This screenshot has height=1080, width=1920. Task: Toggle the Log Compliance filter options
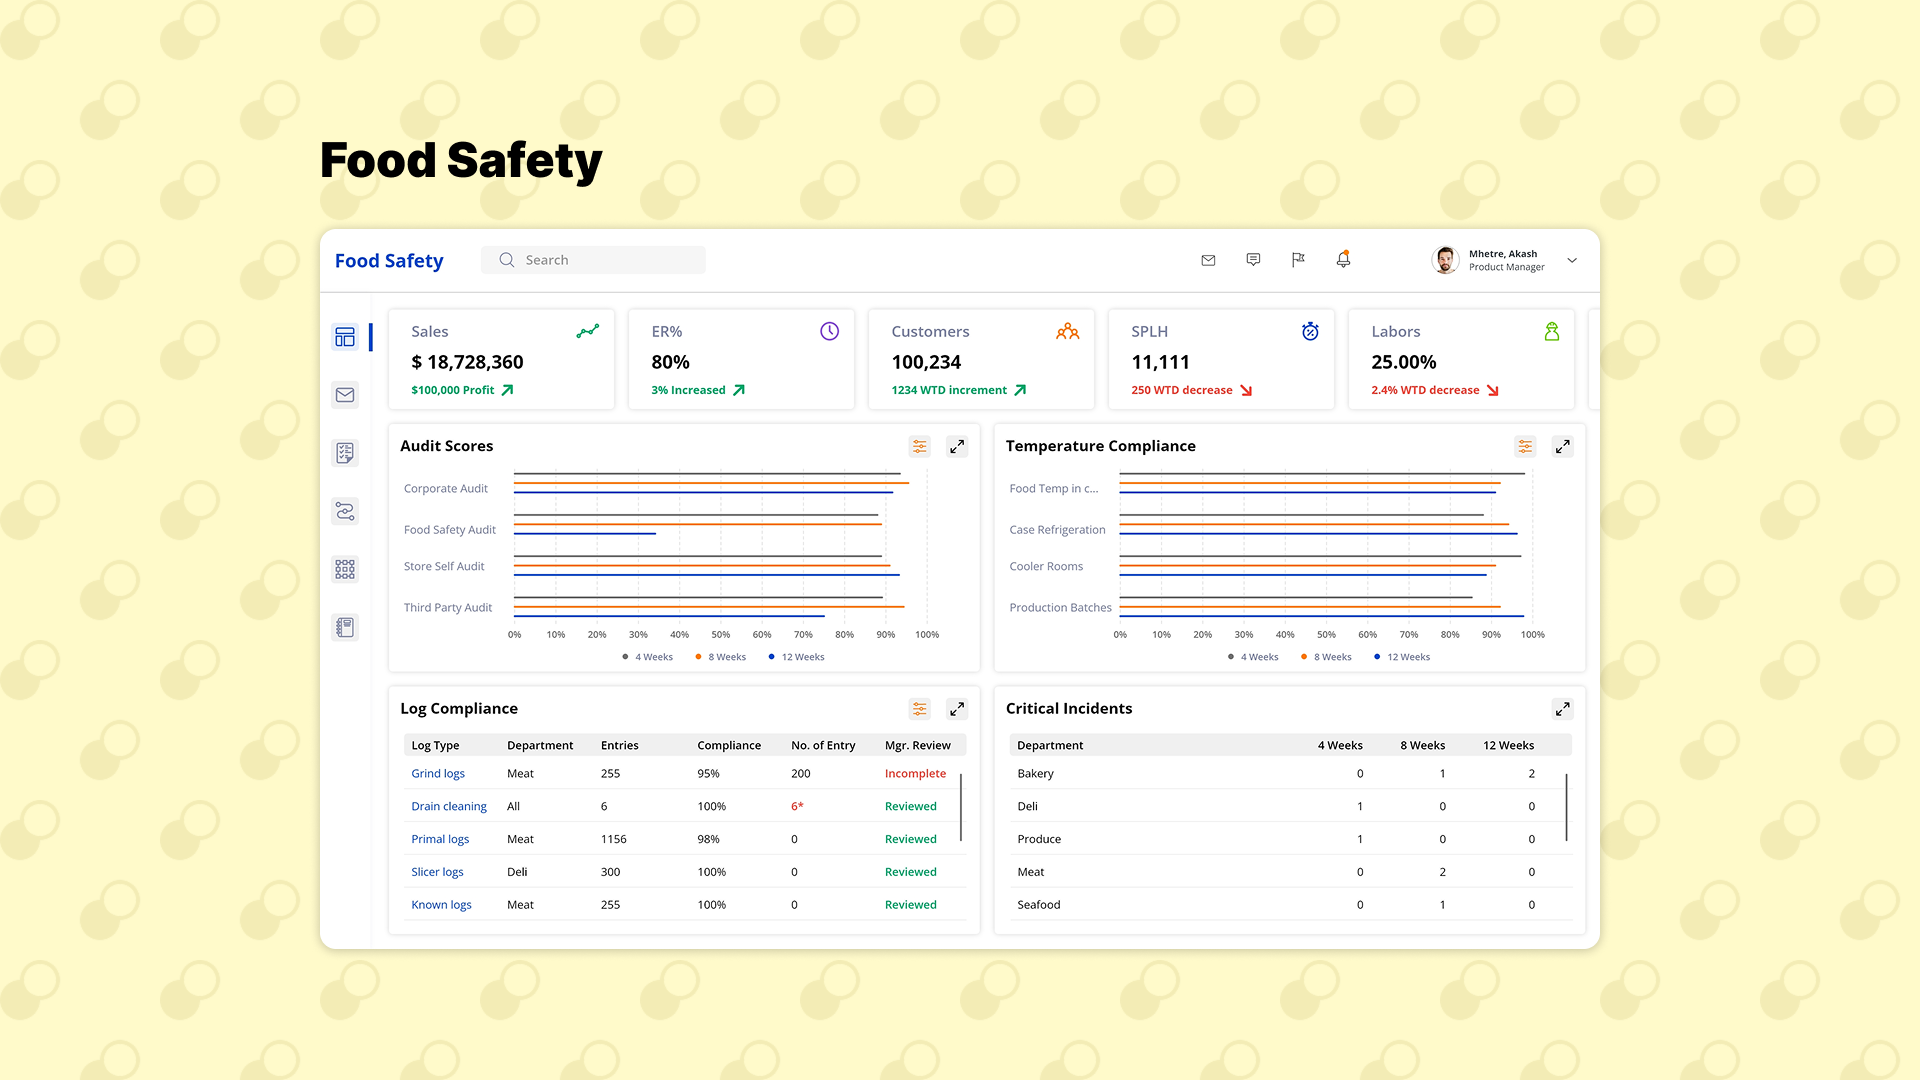919,708
